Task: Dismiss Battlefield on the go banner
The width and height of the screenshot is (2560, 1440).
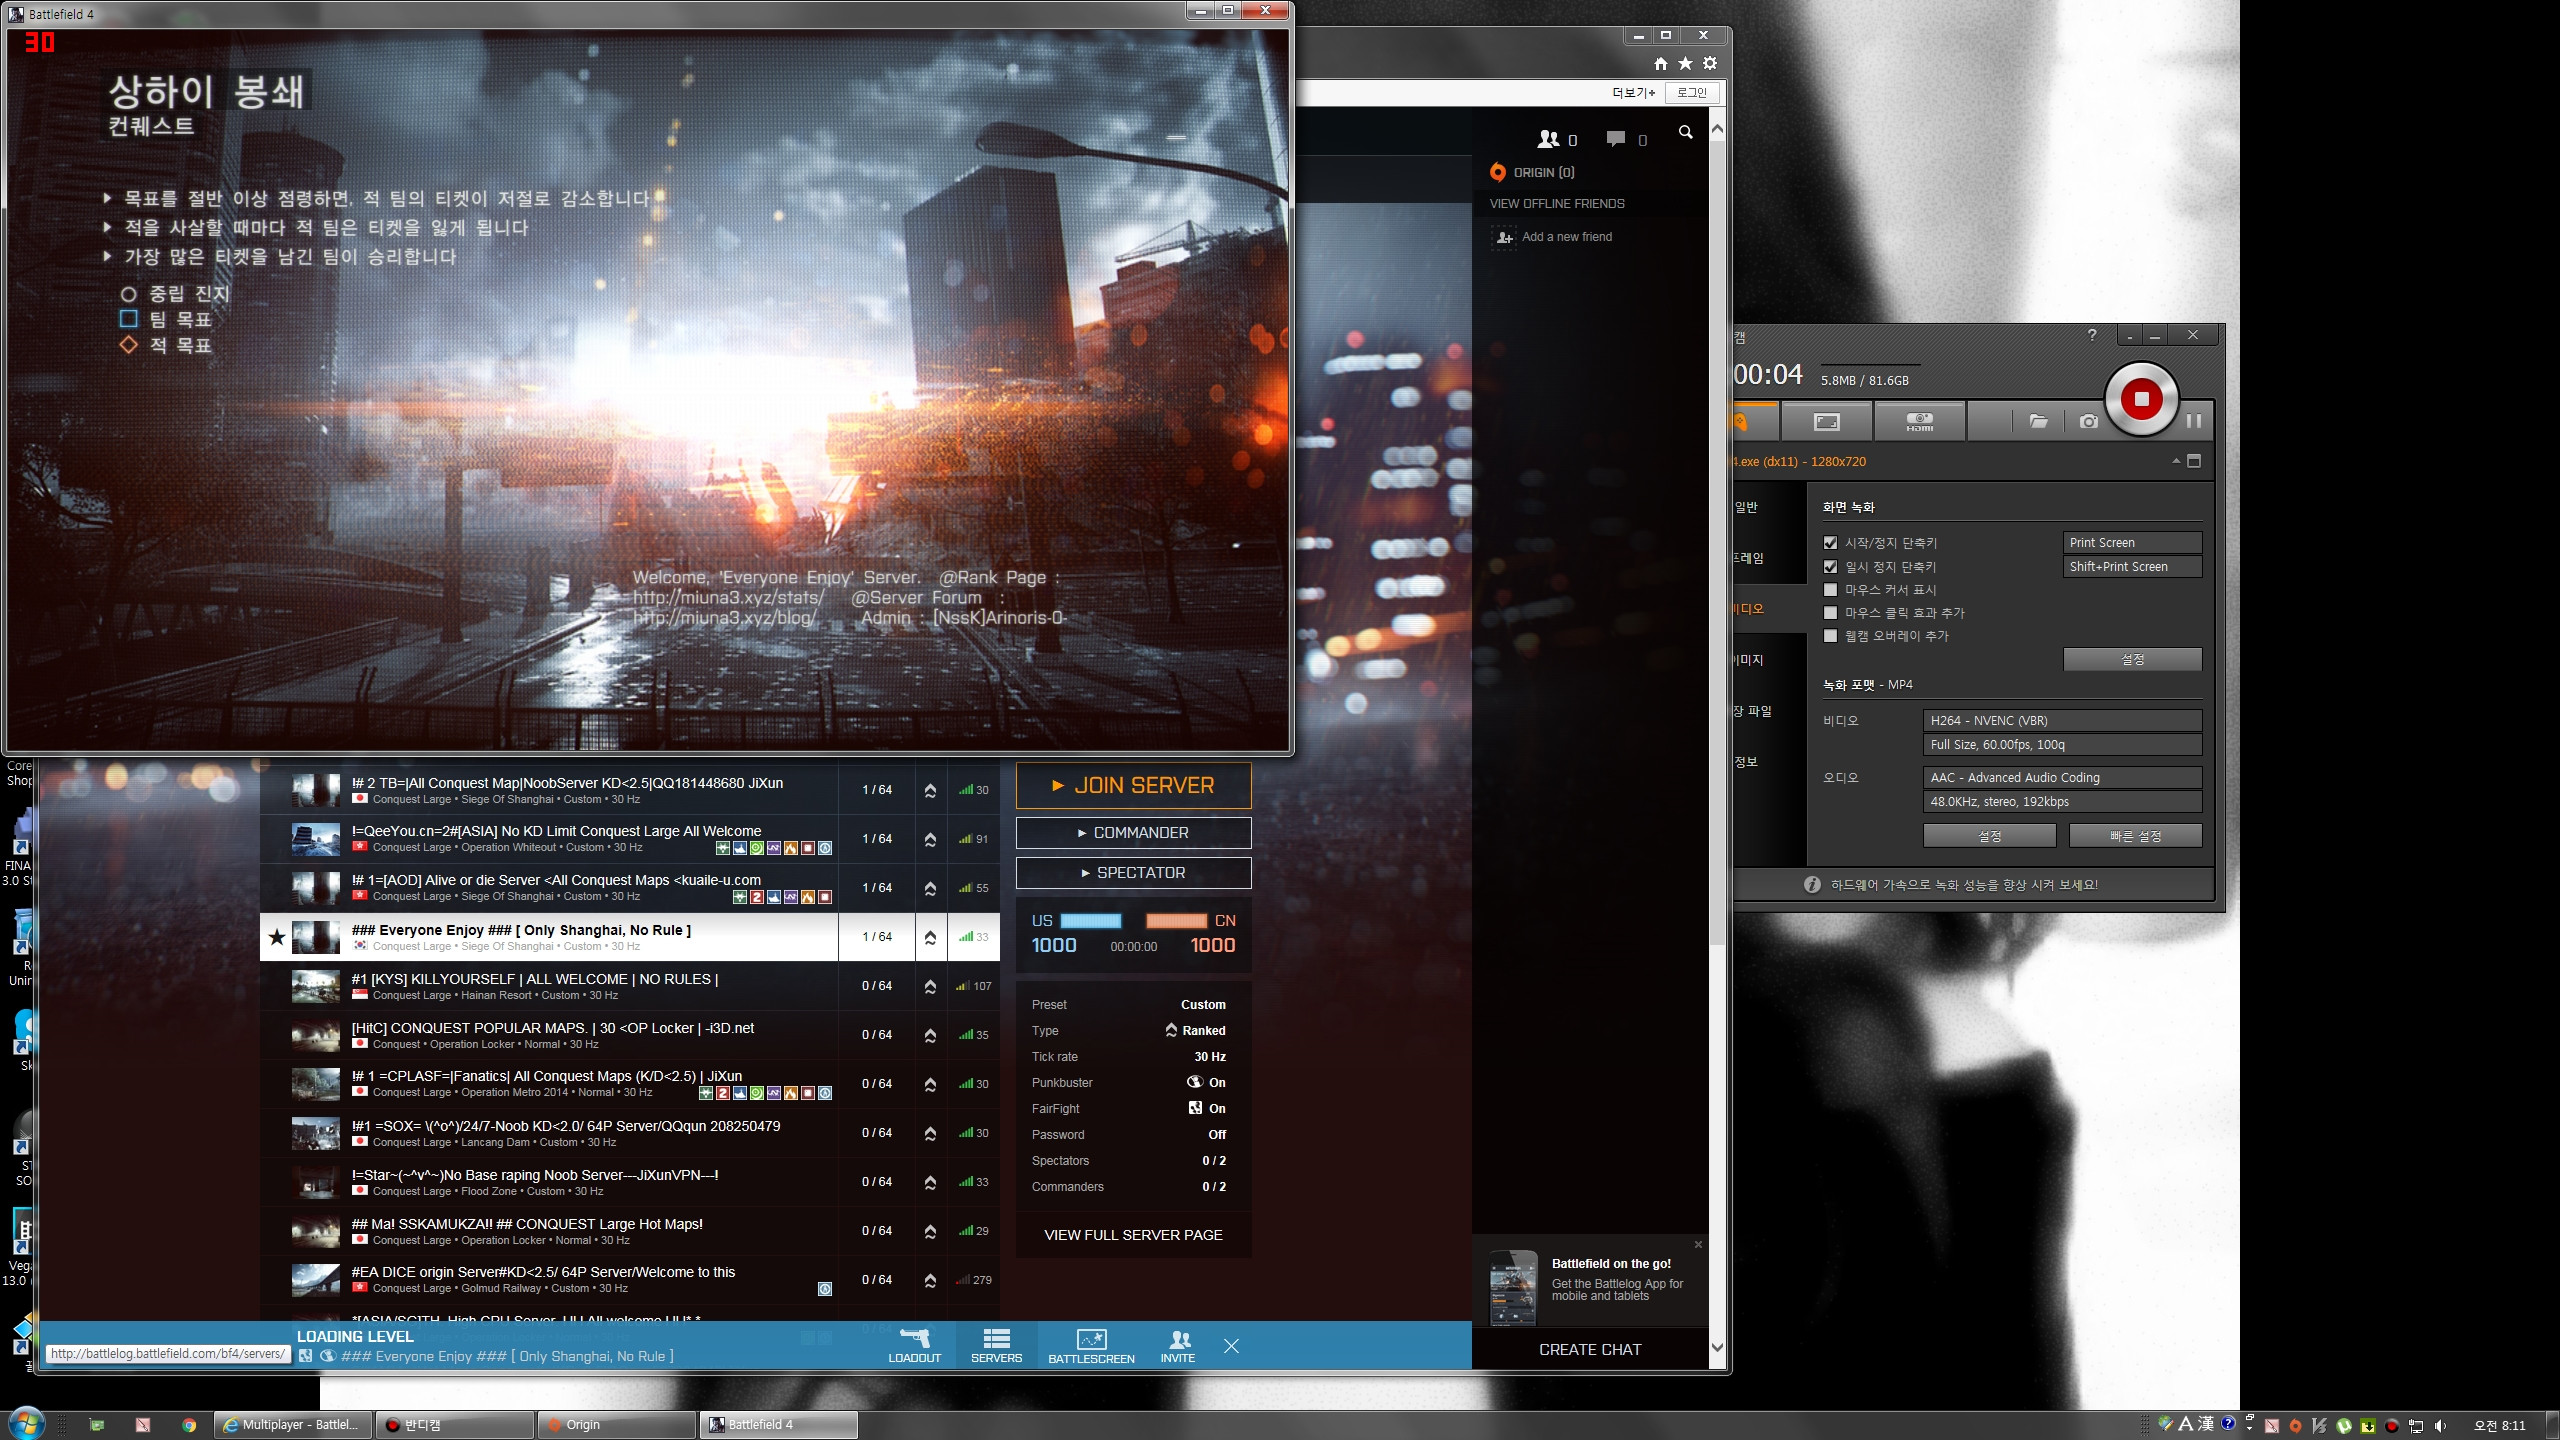Action: (x=1698, y=1245)
